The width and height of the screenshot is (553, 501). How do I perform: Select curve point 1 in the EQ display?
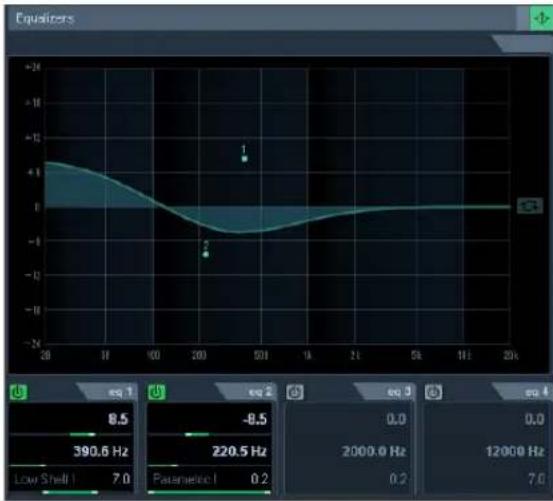point(244,159)
